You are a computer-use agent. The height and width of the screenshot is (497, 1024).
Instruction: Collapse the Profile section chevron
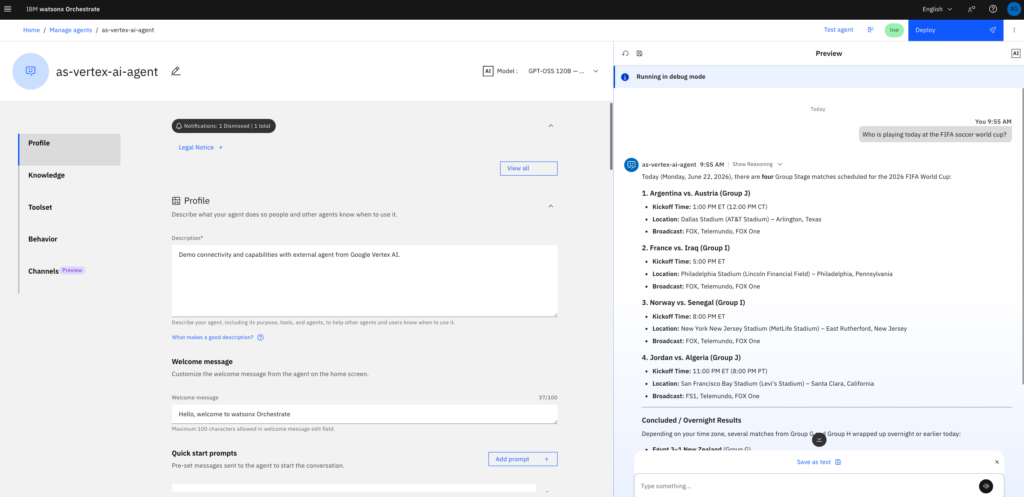tap(551, 206)
